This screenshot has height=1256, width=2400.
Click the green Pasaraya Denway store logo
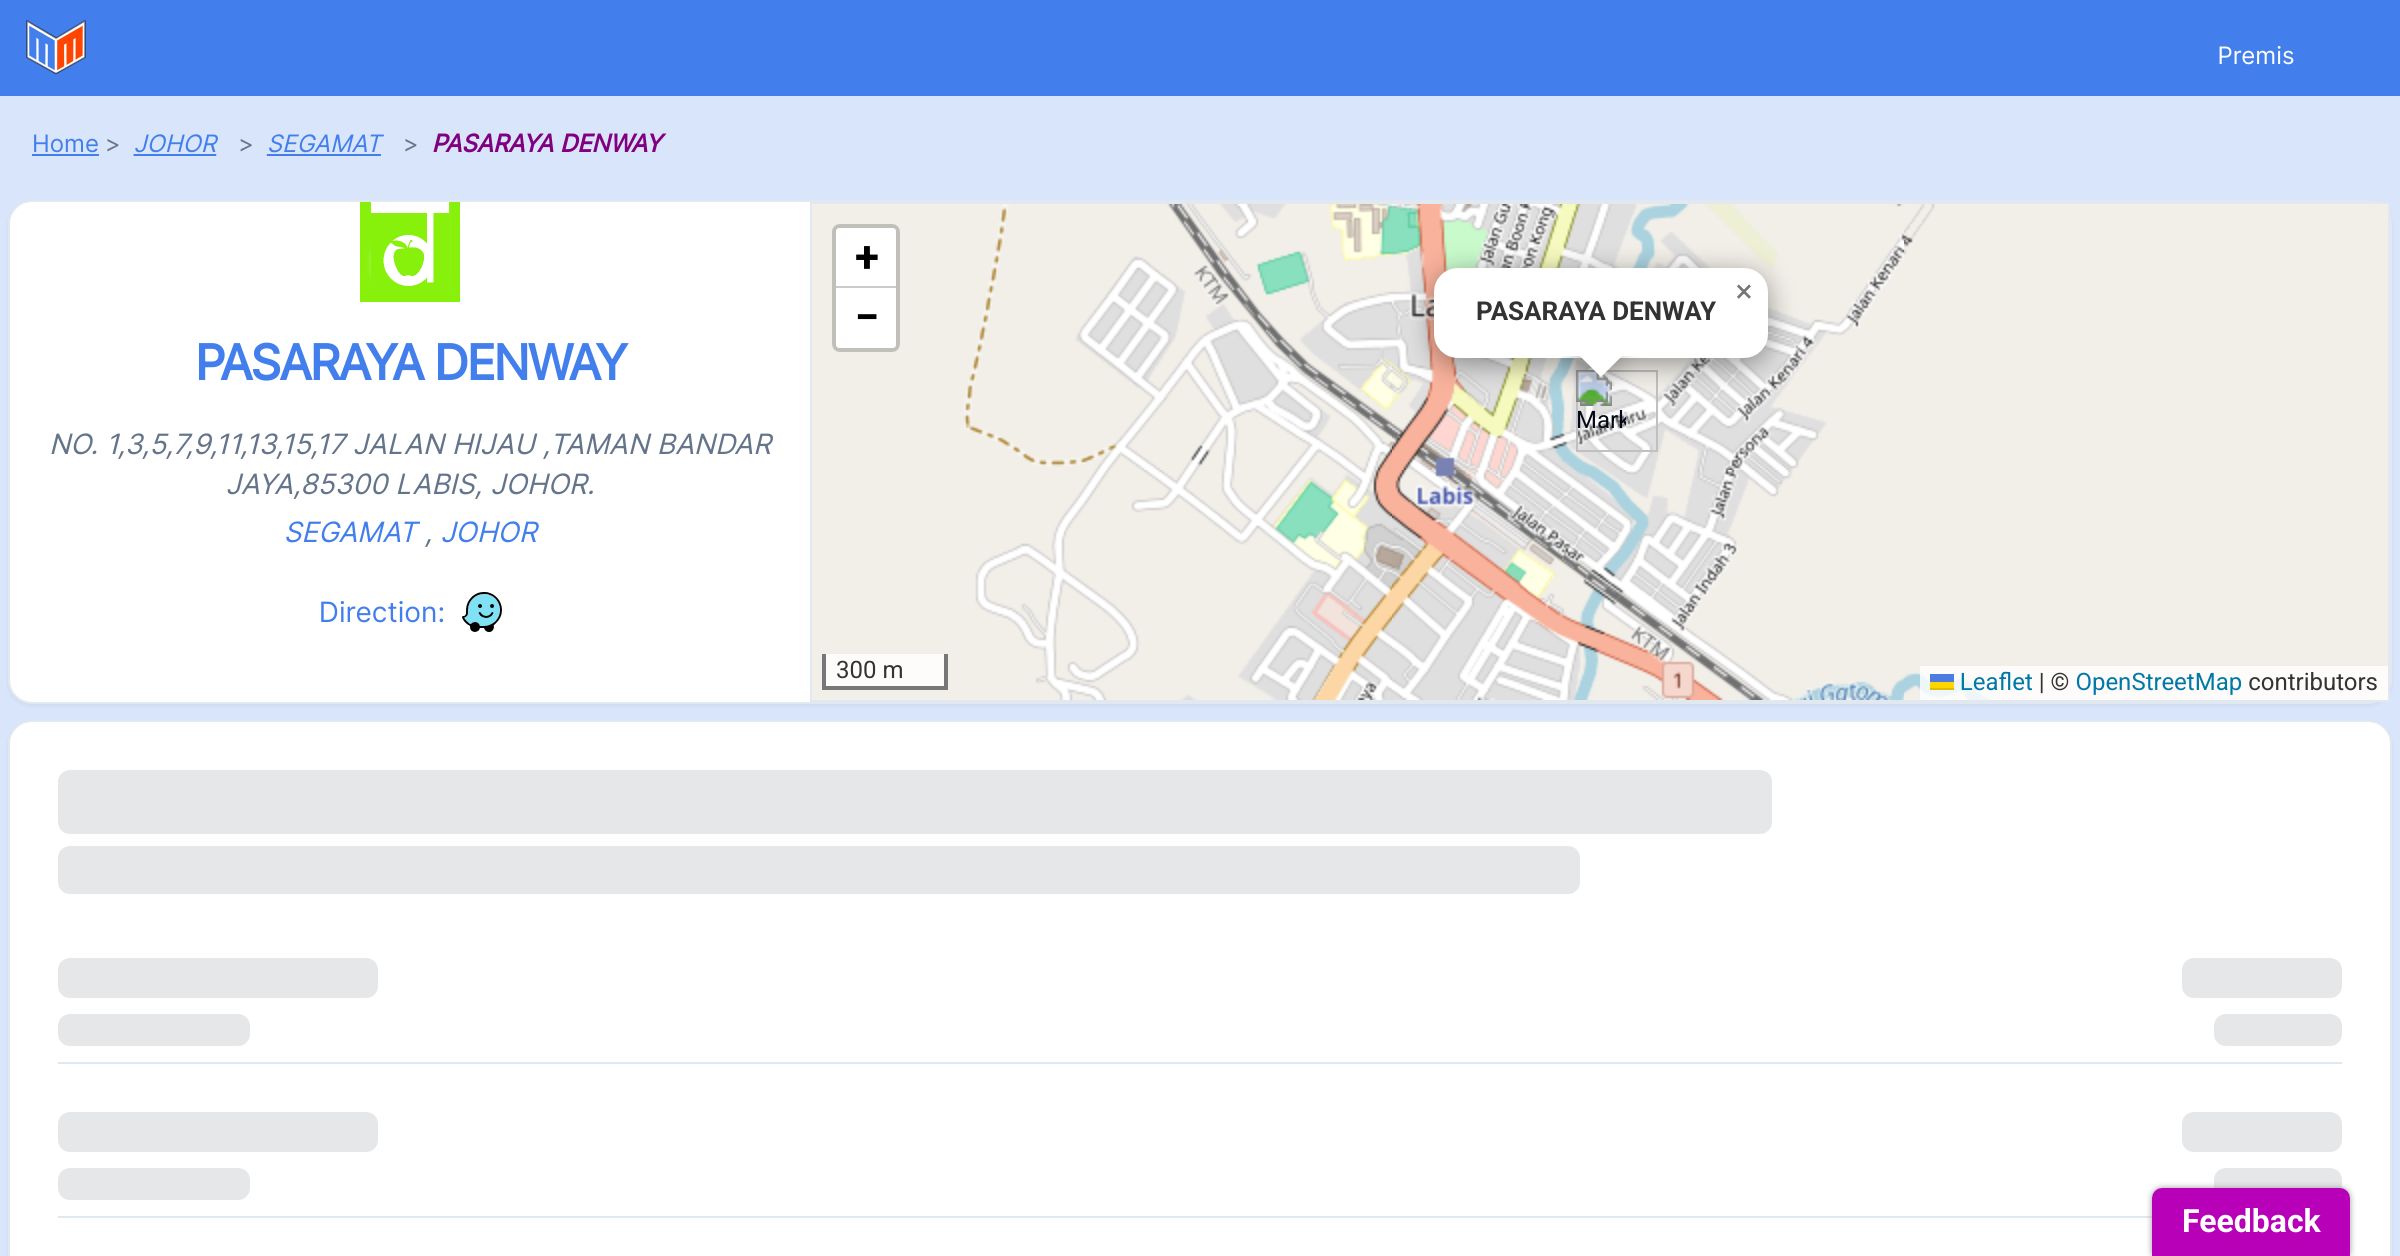[410, 252]
